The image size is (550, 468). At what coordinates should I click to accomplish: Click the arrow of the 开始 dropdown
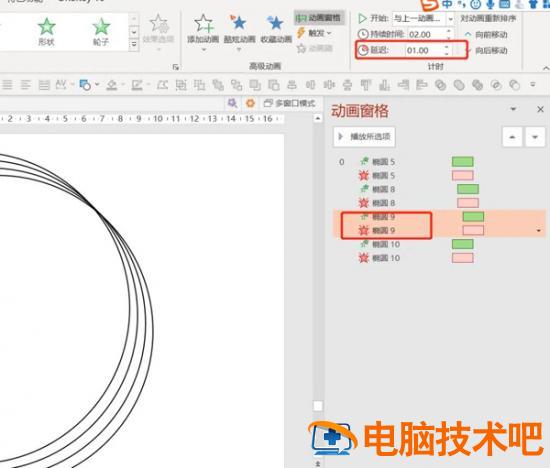[450, 19]
